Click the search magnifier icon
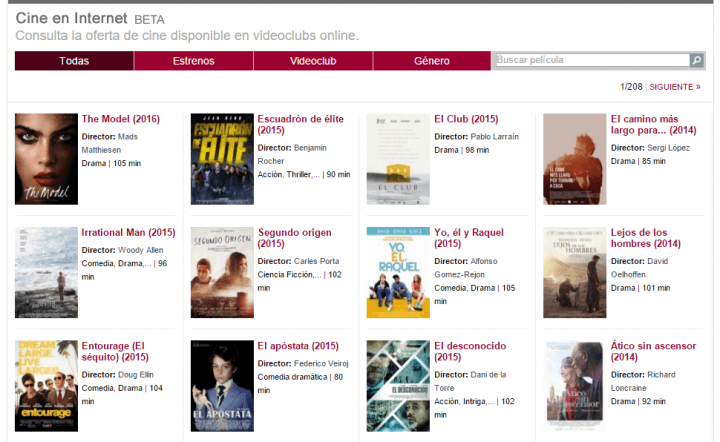 pyautogui.click(x=697, y=60)
